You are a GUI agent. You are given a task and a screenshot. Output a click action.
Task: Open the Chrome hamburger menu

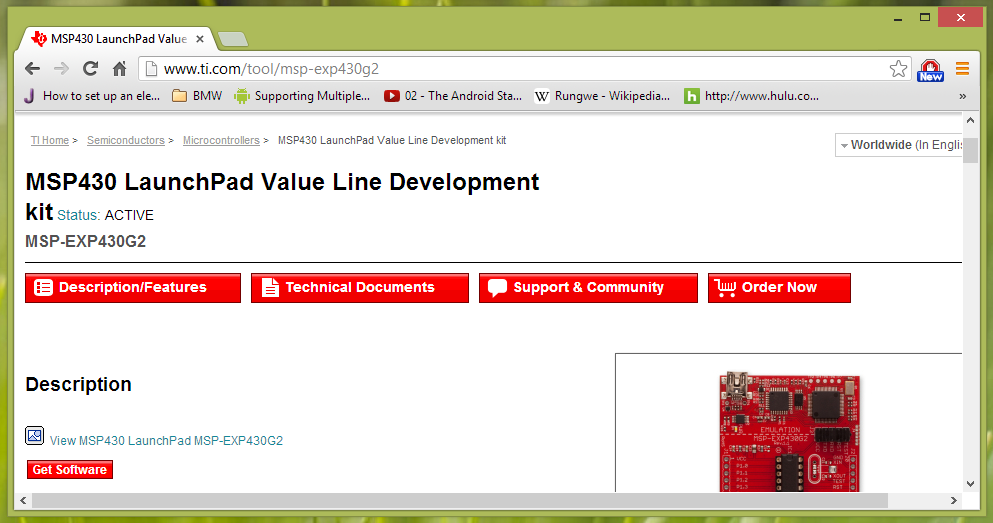click(x=963, y=68)
